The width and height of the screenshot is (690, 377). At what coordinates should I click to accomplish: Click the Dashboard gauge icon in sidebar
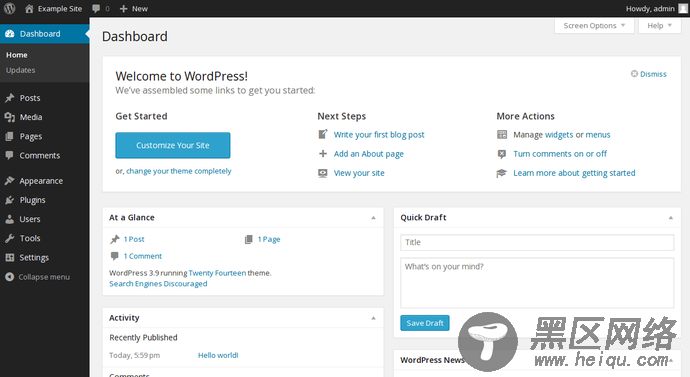(10, 34)
